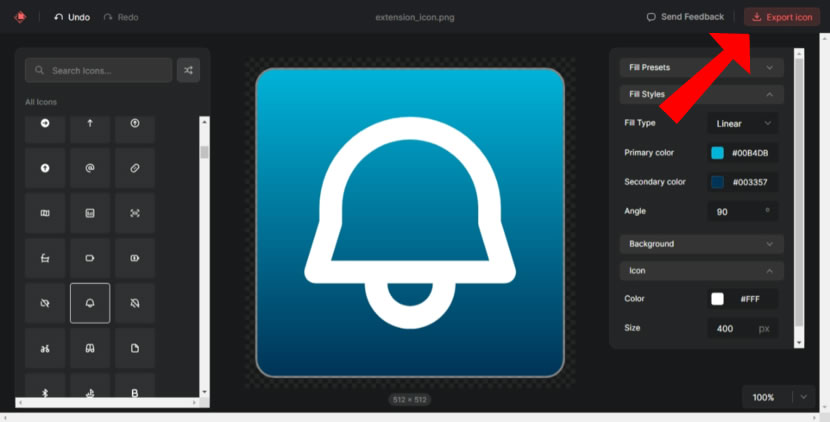The image size is (830, 422).
Task: Select the bicycle icon
Action: coord(45,348)
